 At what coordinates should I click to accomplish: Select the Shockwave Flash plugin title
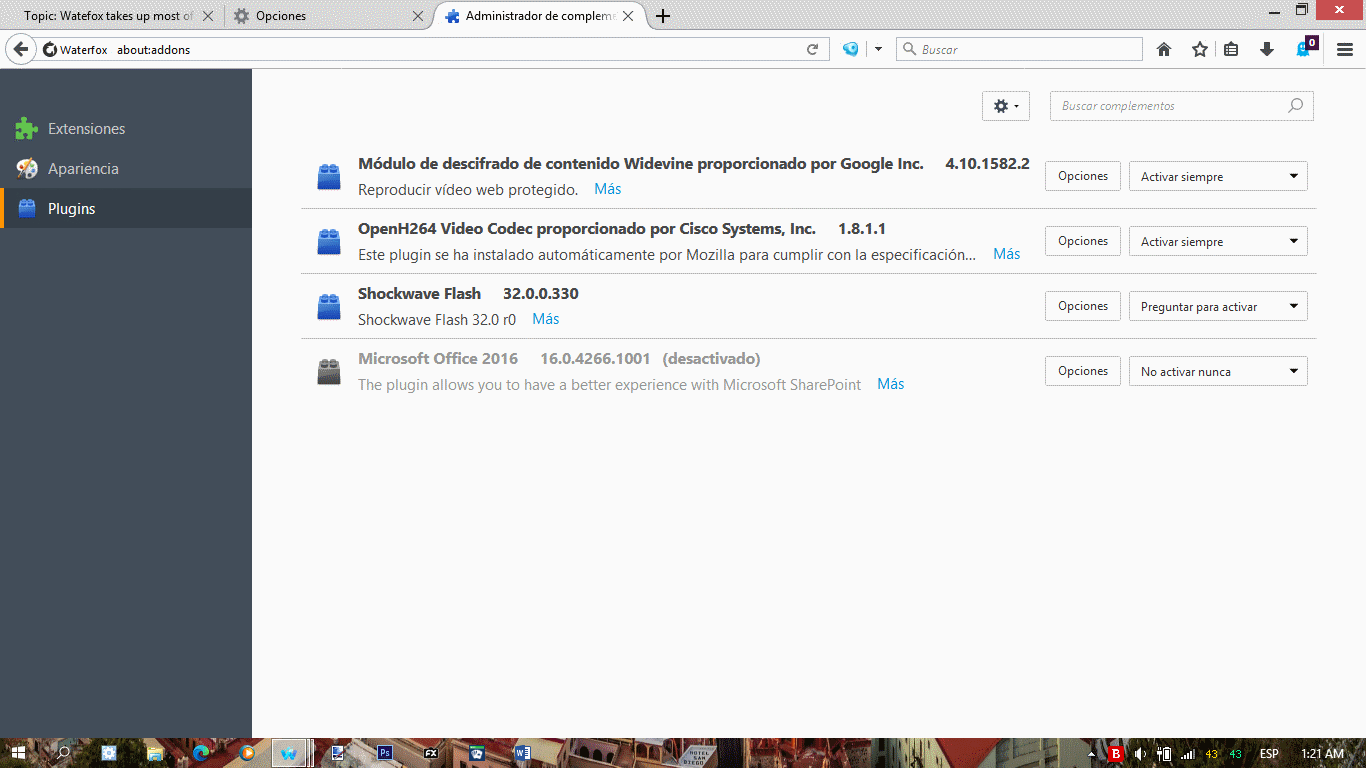coord(419,294)
